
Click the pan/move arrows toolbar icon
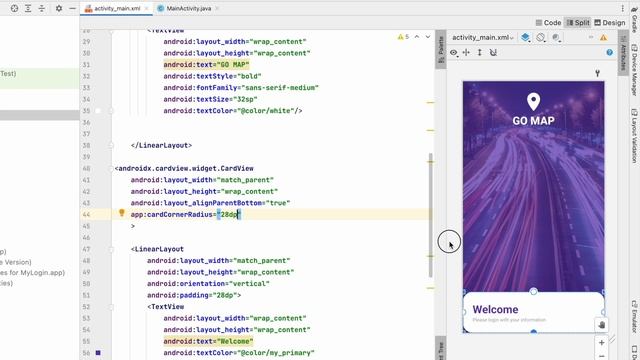(x=466, y=52)
